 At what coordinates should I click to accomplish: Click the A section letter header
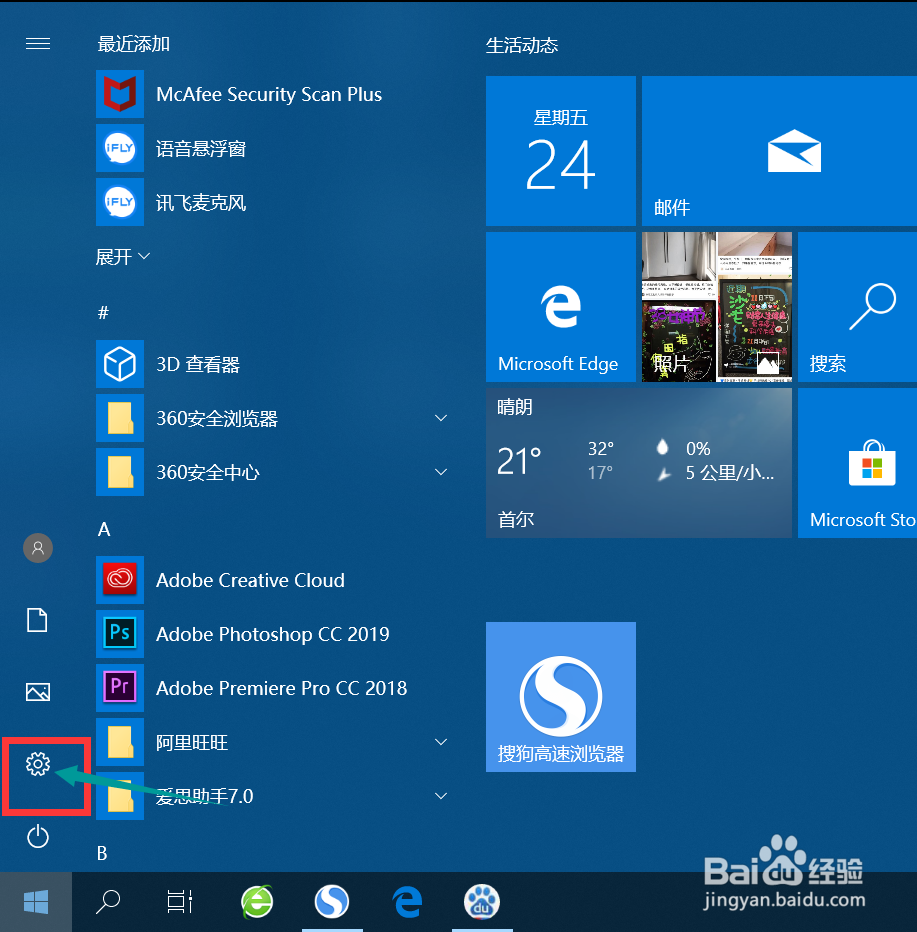point(104,529)
